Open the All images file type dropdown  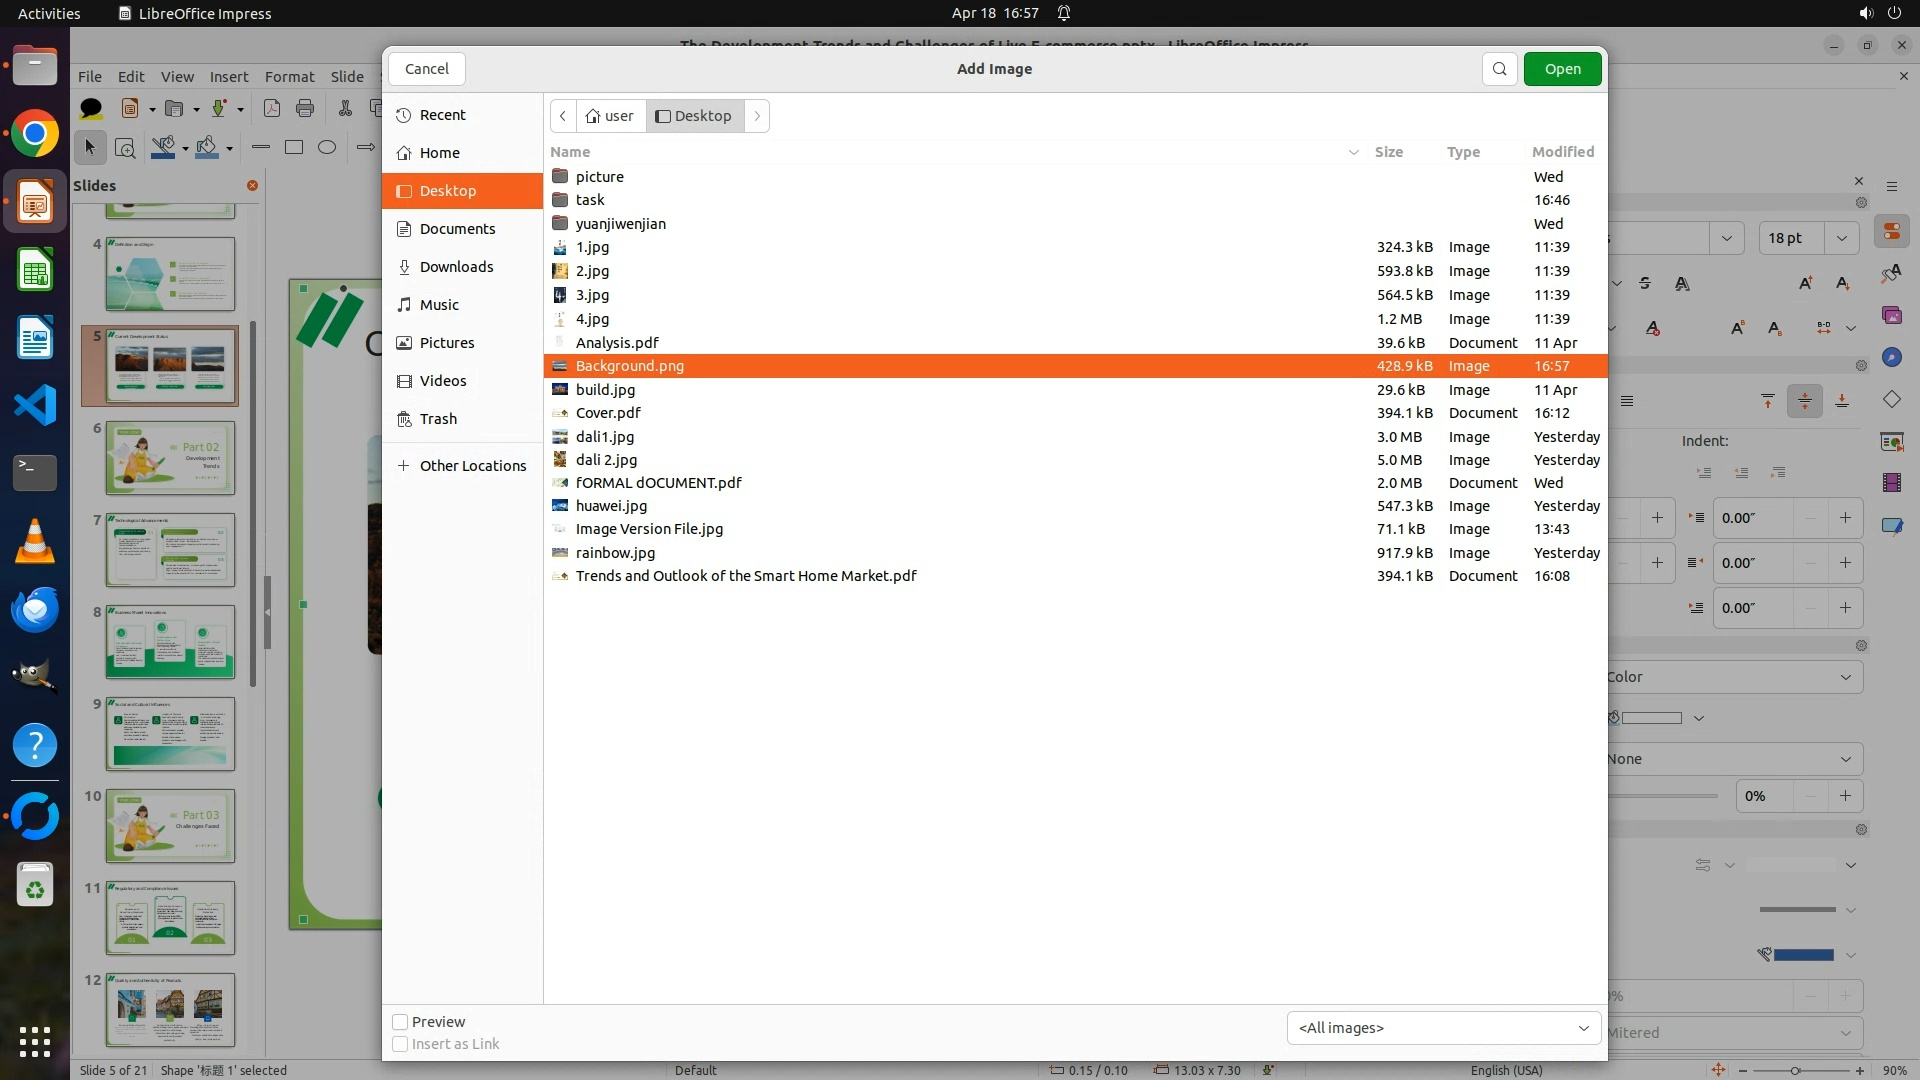[1442, 1028]
